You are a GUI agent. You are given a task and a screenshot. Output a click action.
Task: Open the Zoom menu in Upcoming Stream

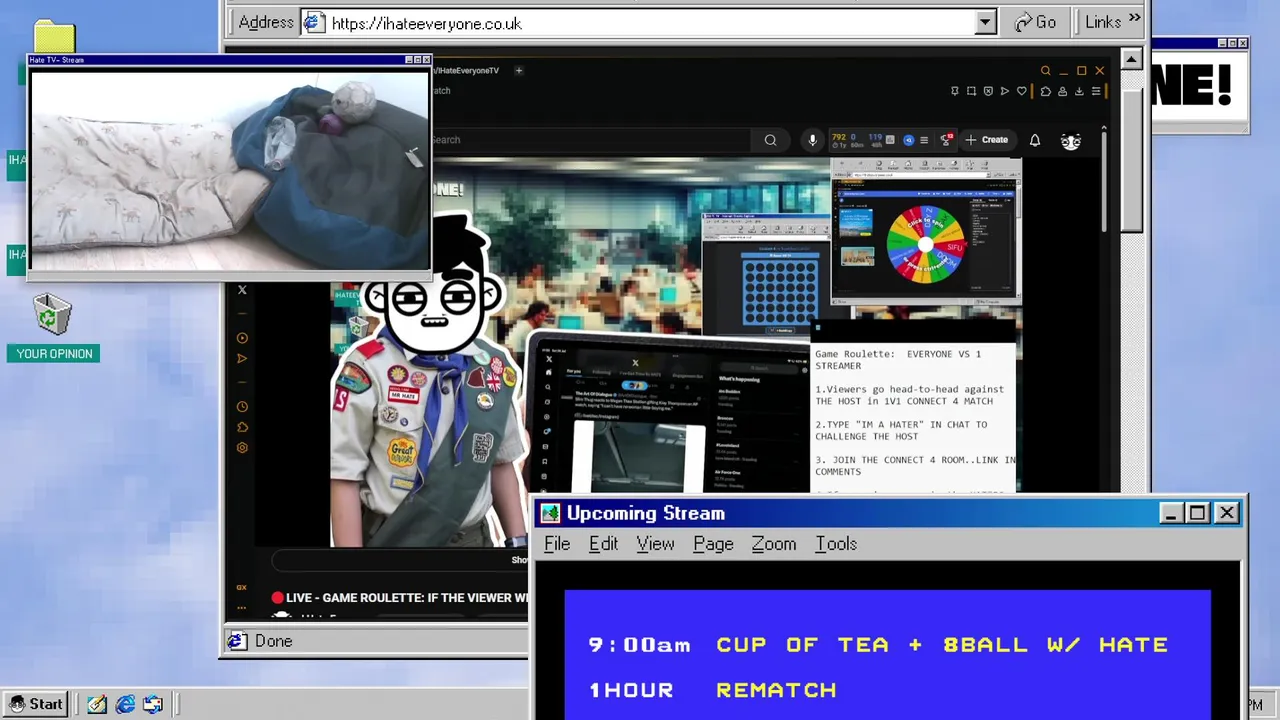(774, 544)
